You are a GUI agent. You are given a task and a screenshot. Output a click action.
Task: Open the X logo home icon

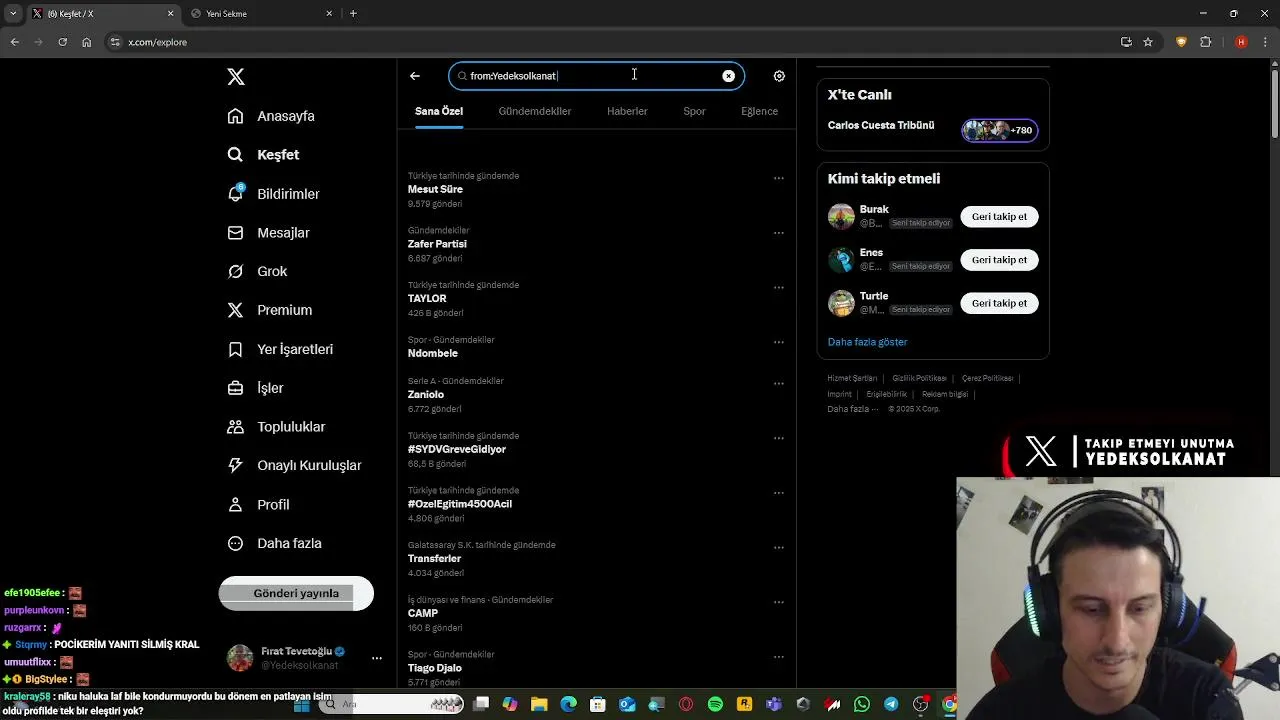coord(236,77)
